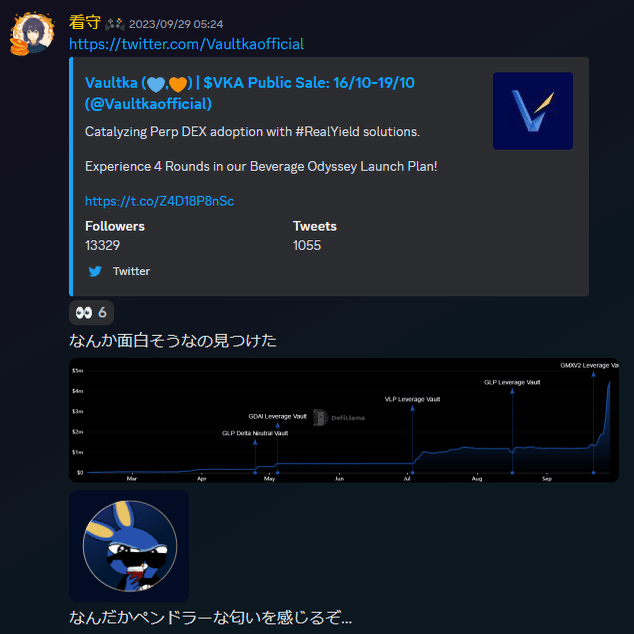Viewport: 634px width, 634px height.
Task: Click the Twitter bird icon
Action: click(x=95, y=271)
